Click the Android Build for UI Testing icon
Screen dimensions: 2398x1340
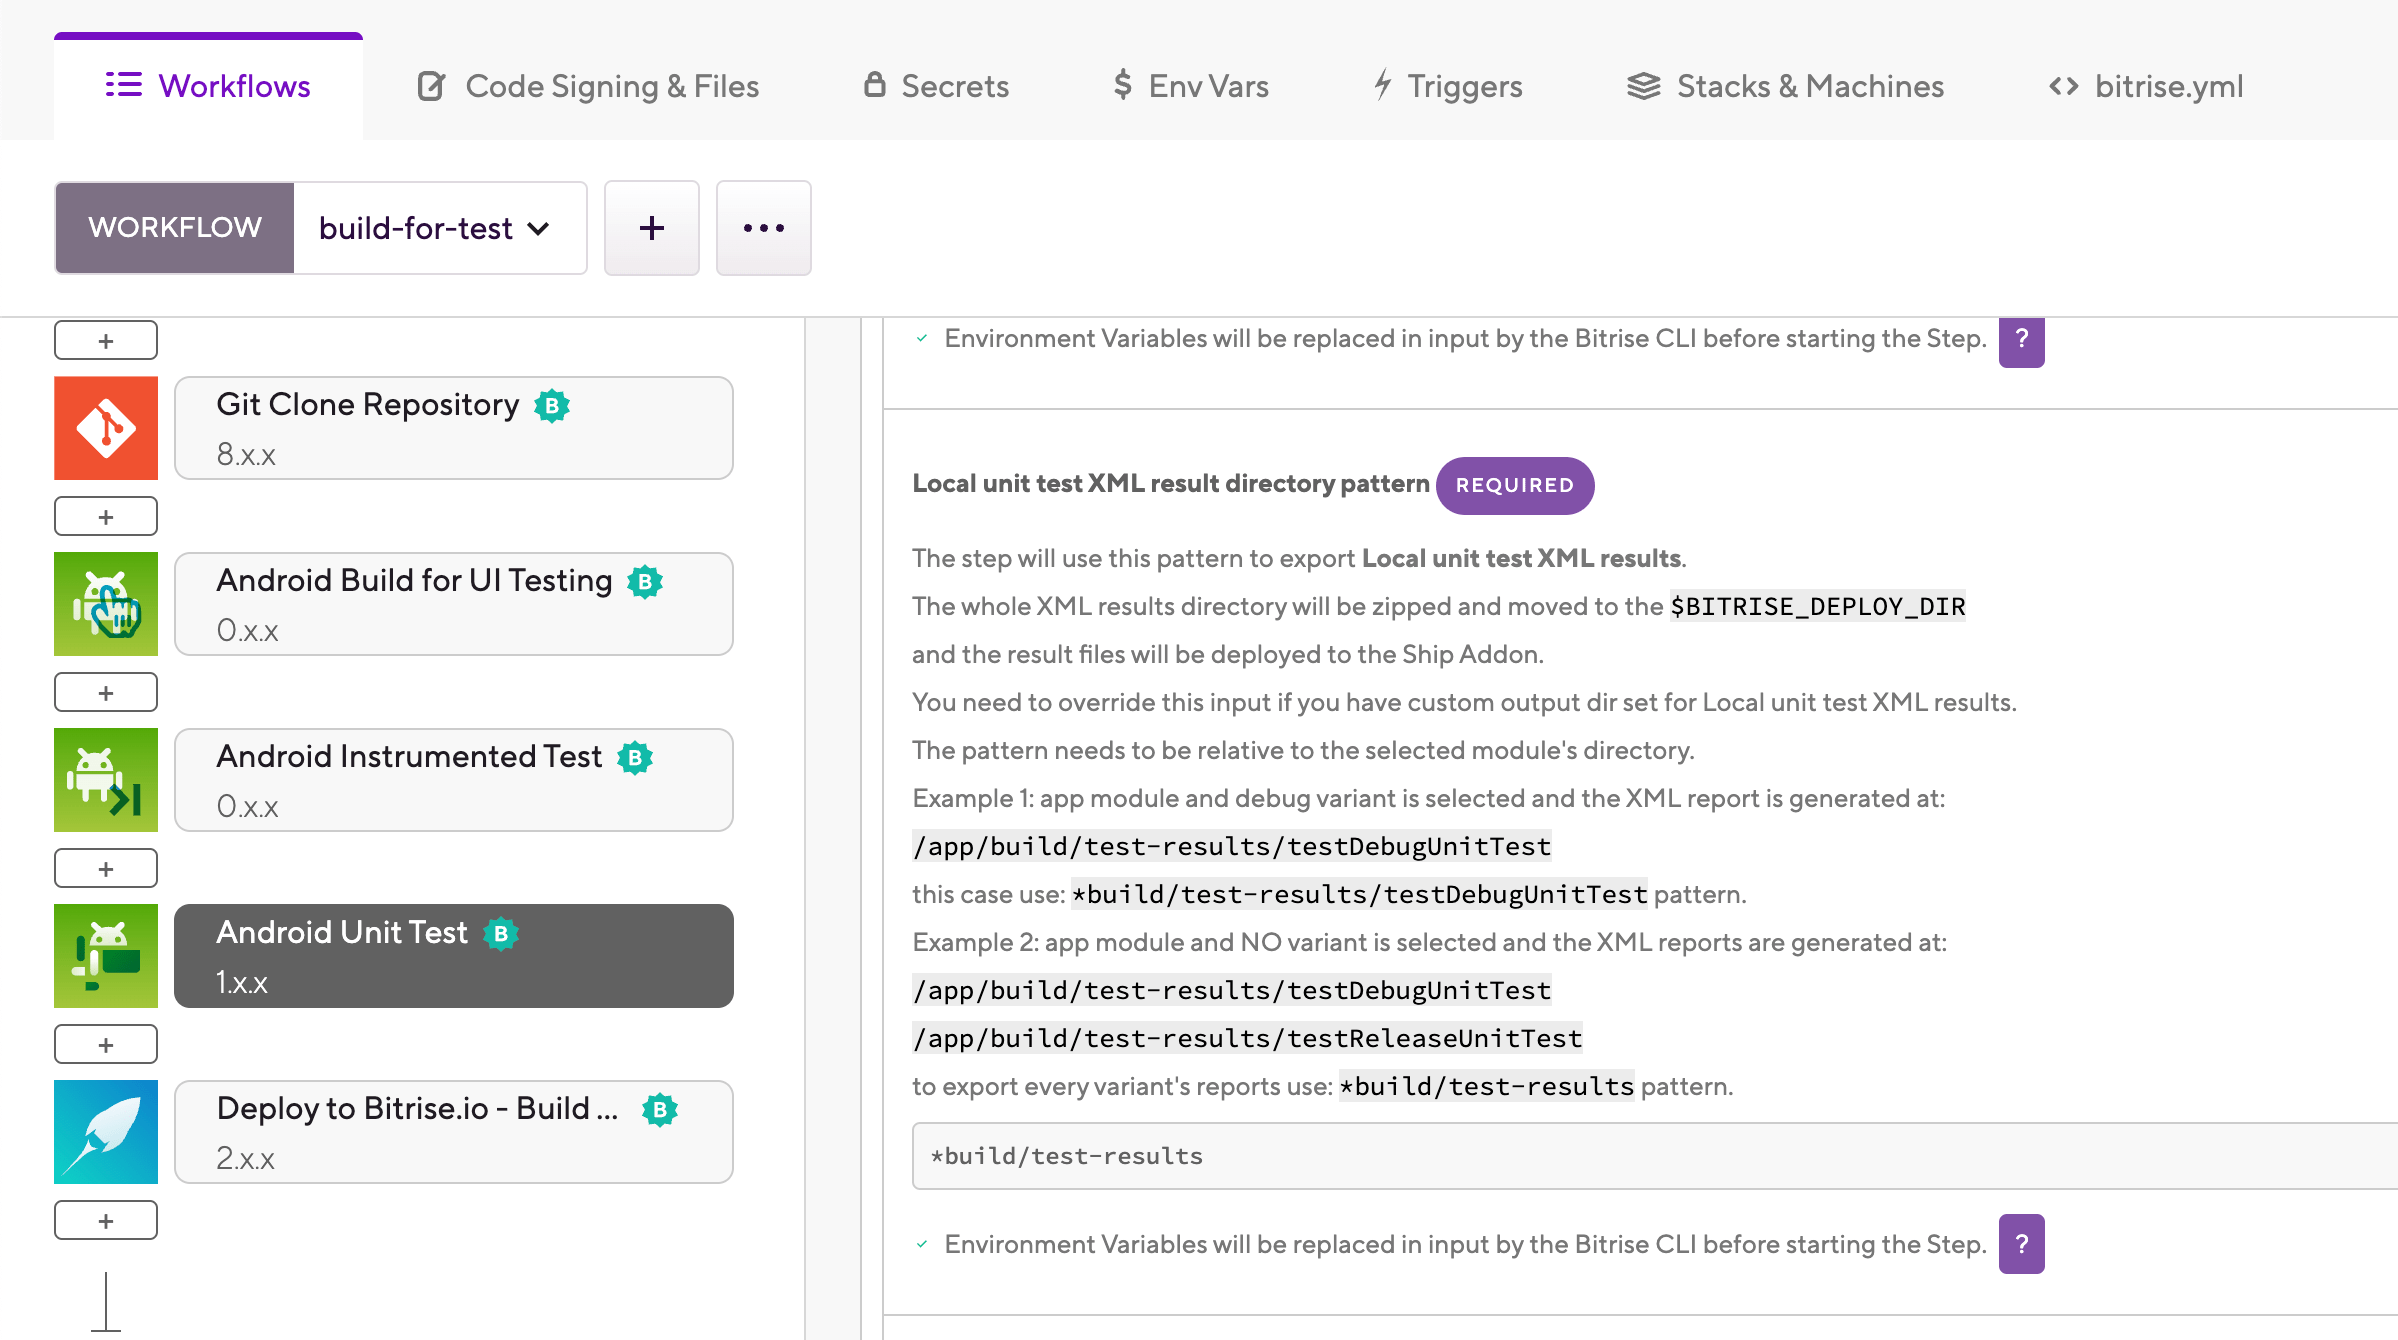coord(106,604)
